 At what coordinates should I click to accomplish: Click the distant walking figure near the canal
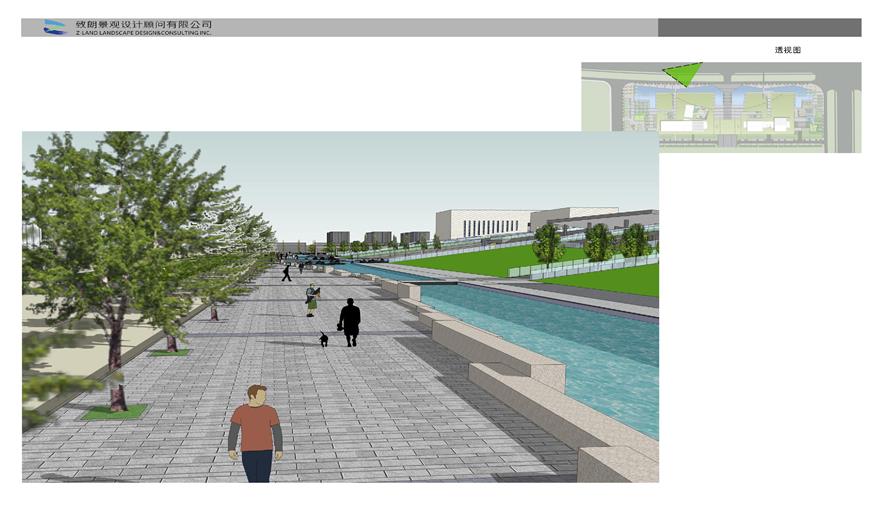coord(286,271)
